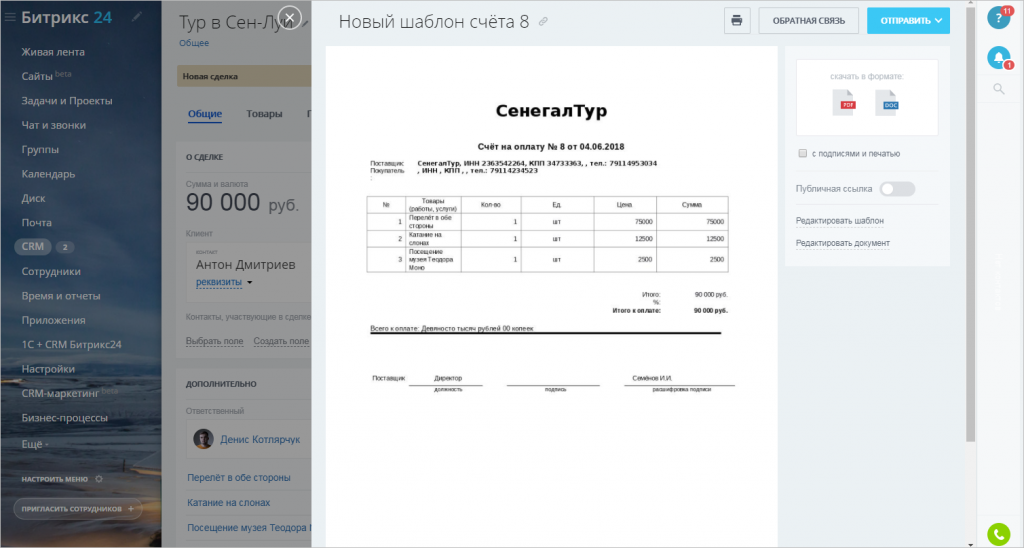Open Живая лента in sidebar

point(53,52)
